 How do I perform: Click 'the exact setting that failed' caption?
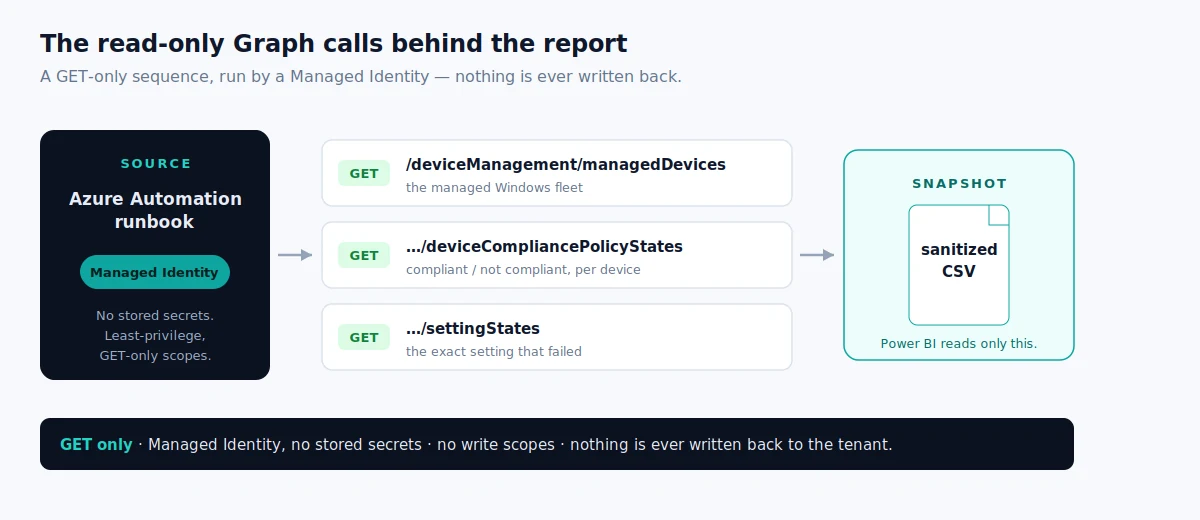point(494,351)
